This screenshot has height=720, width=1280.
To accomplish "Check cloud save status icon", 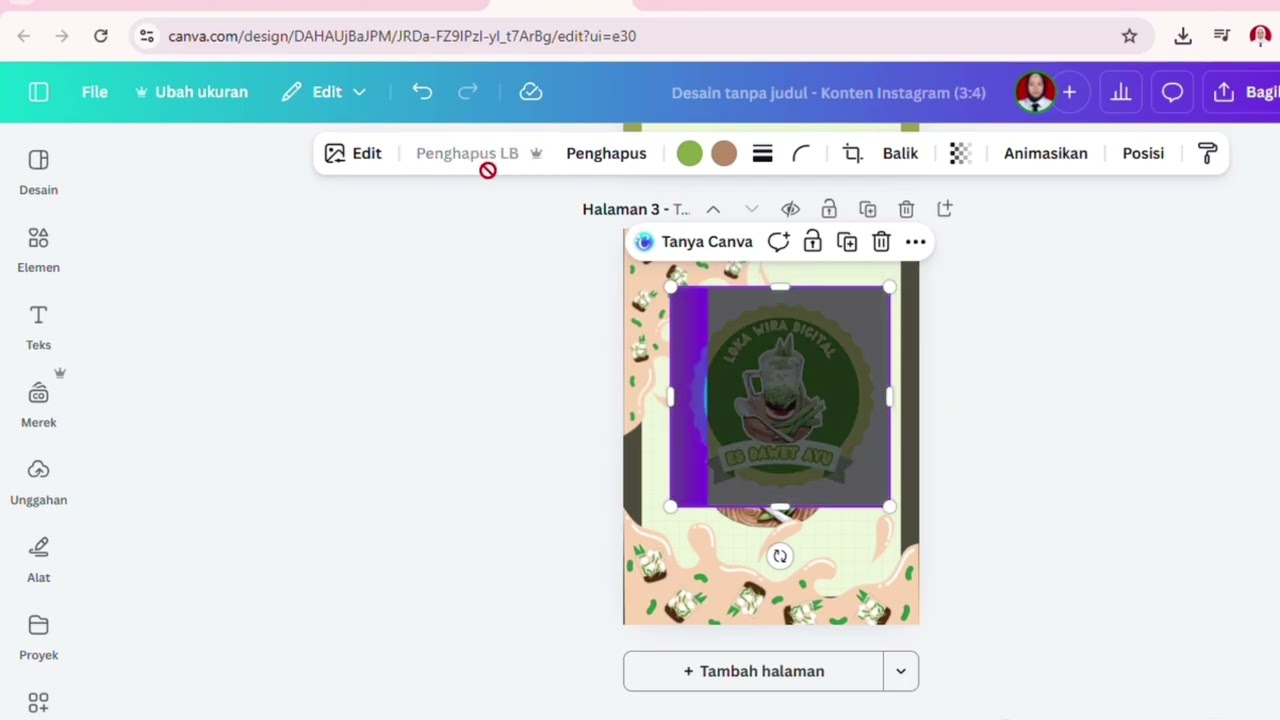I will [x=531, y=92].
